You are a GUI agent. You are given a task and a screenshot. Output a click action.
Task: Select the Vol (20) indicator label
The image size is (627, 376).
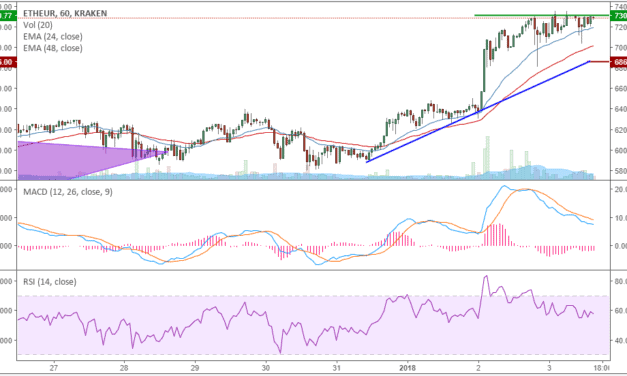pos(38,25)
